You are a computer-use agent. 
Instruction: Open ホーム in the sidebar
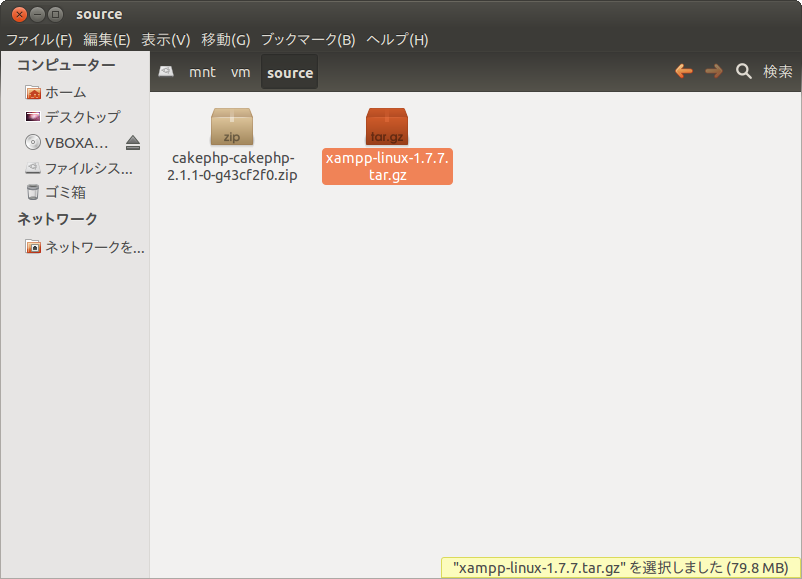(x=65, y=93)
